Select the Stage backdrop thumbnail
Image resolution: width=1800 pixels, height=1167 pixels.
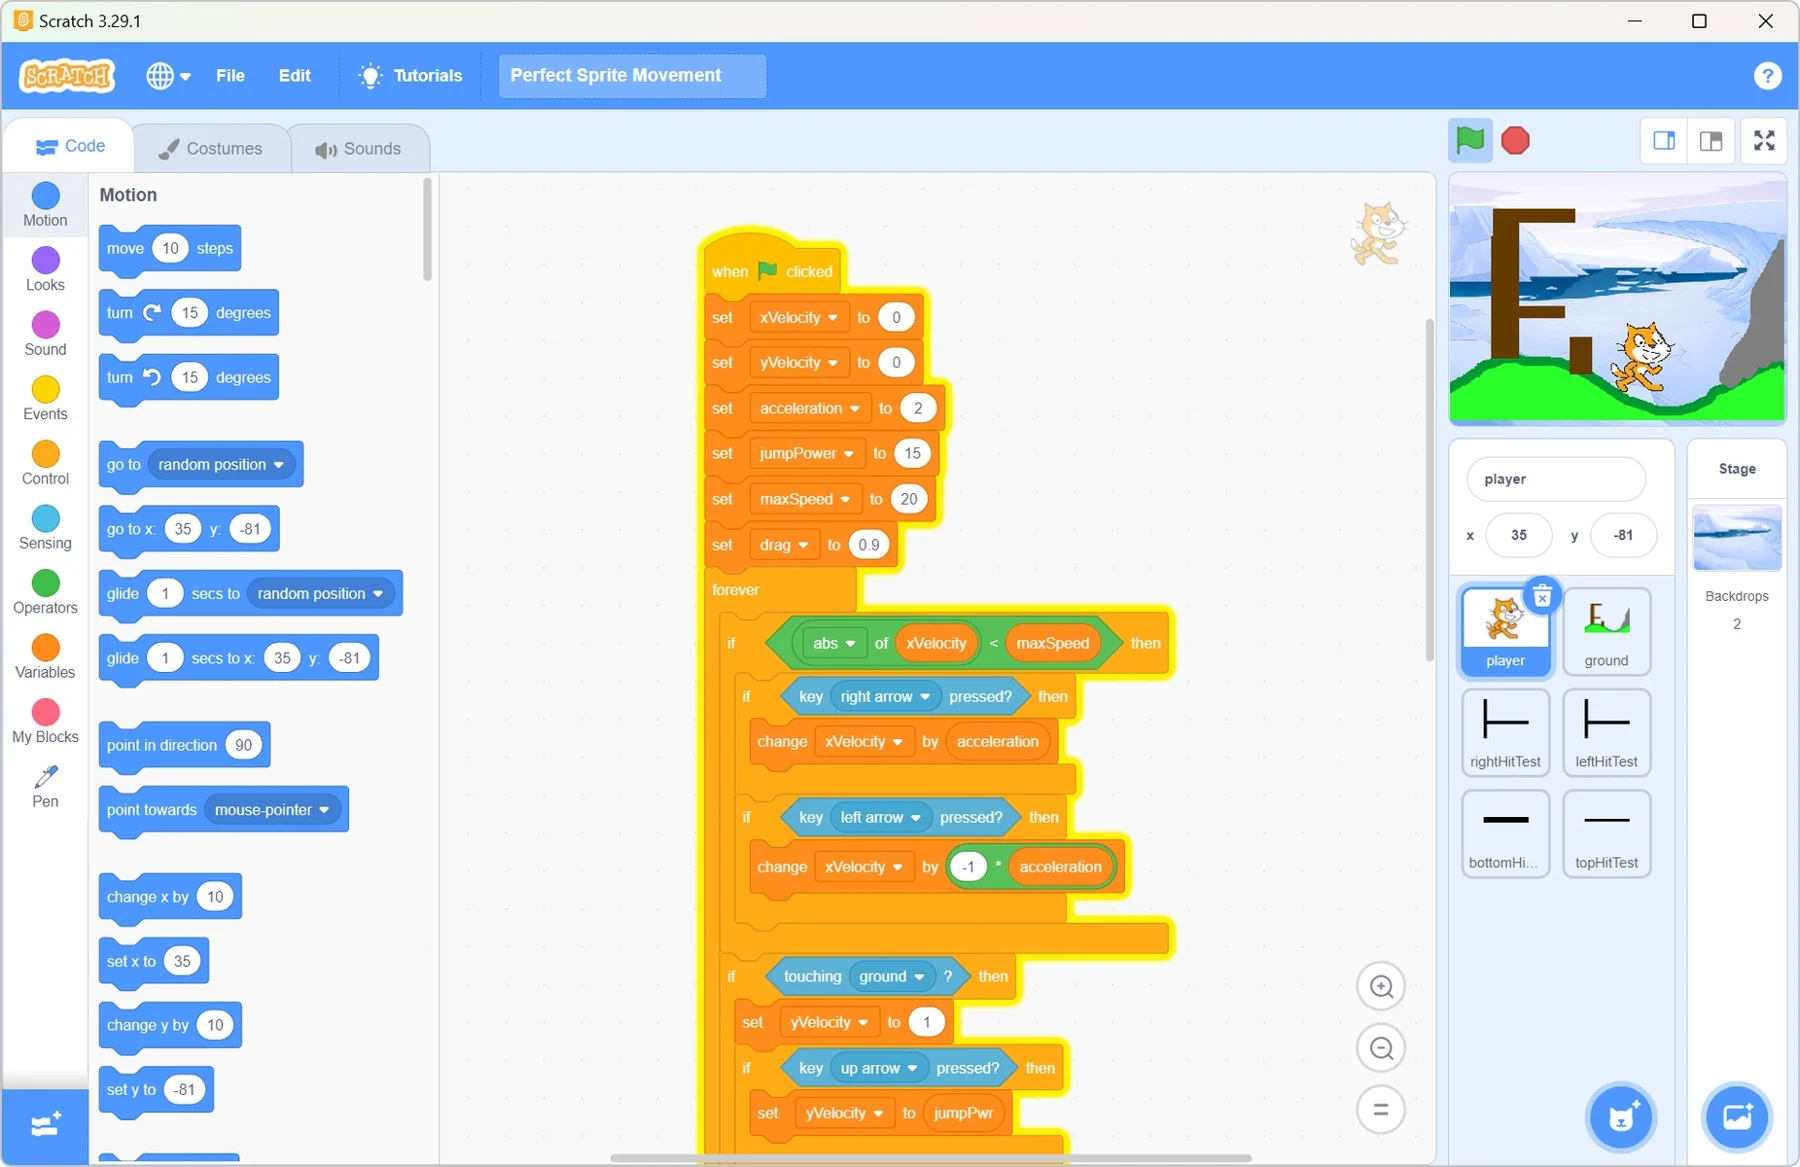1737,538
